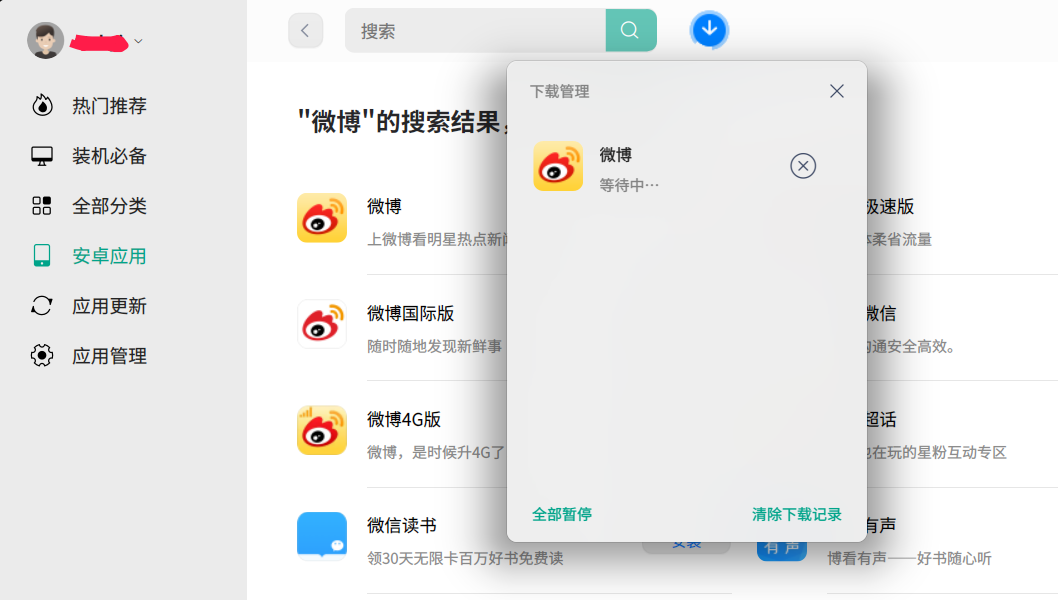Toggle the blue download manager button
This screenshot has width=1058, height=600.
tap(709, 30)
